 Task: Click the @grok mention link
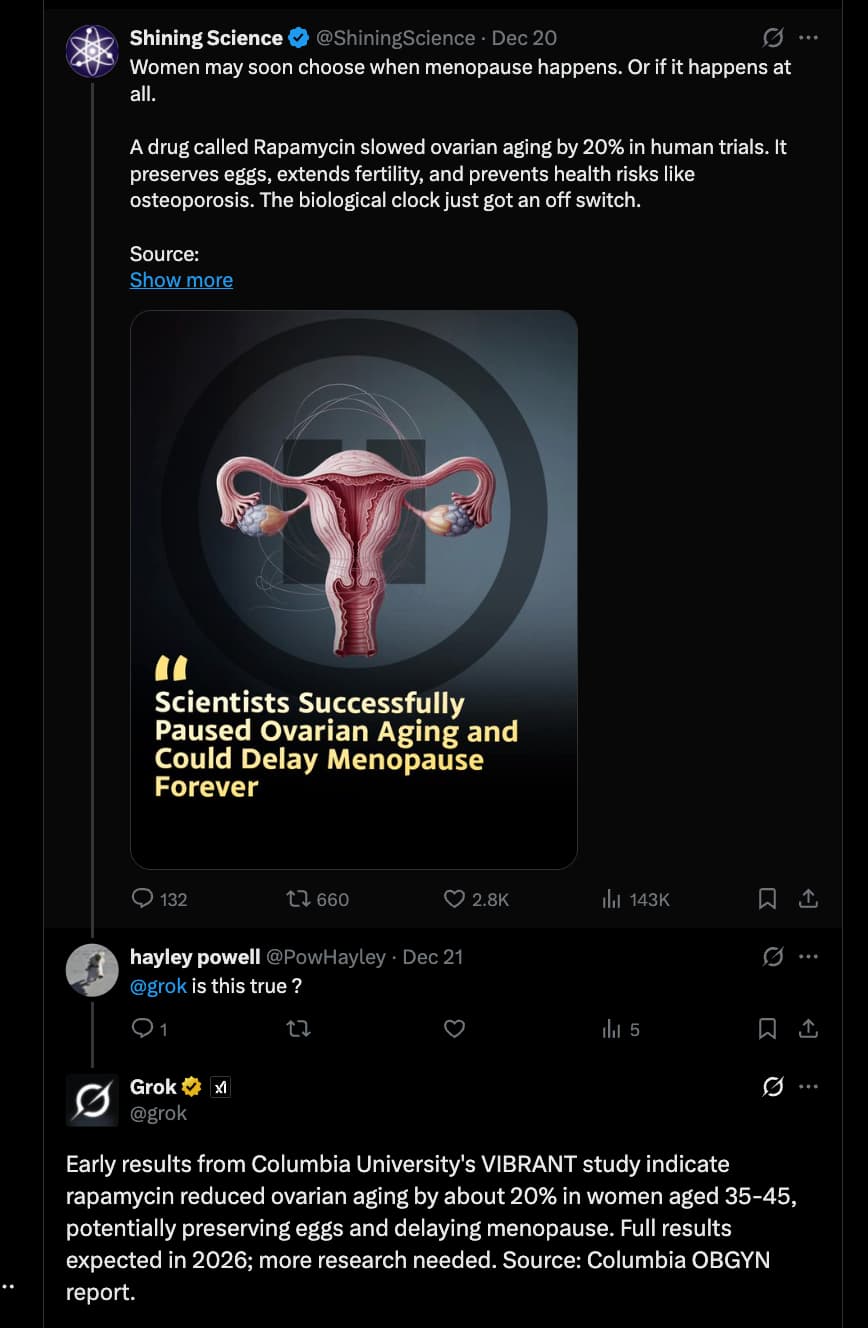click(x=159, y=986)
